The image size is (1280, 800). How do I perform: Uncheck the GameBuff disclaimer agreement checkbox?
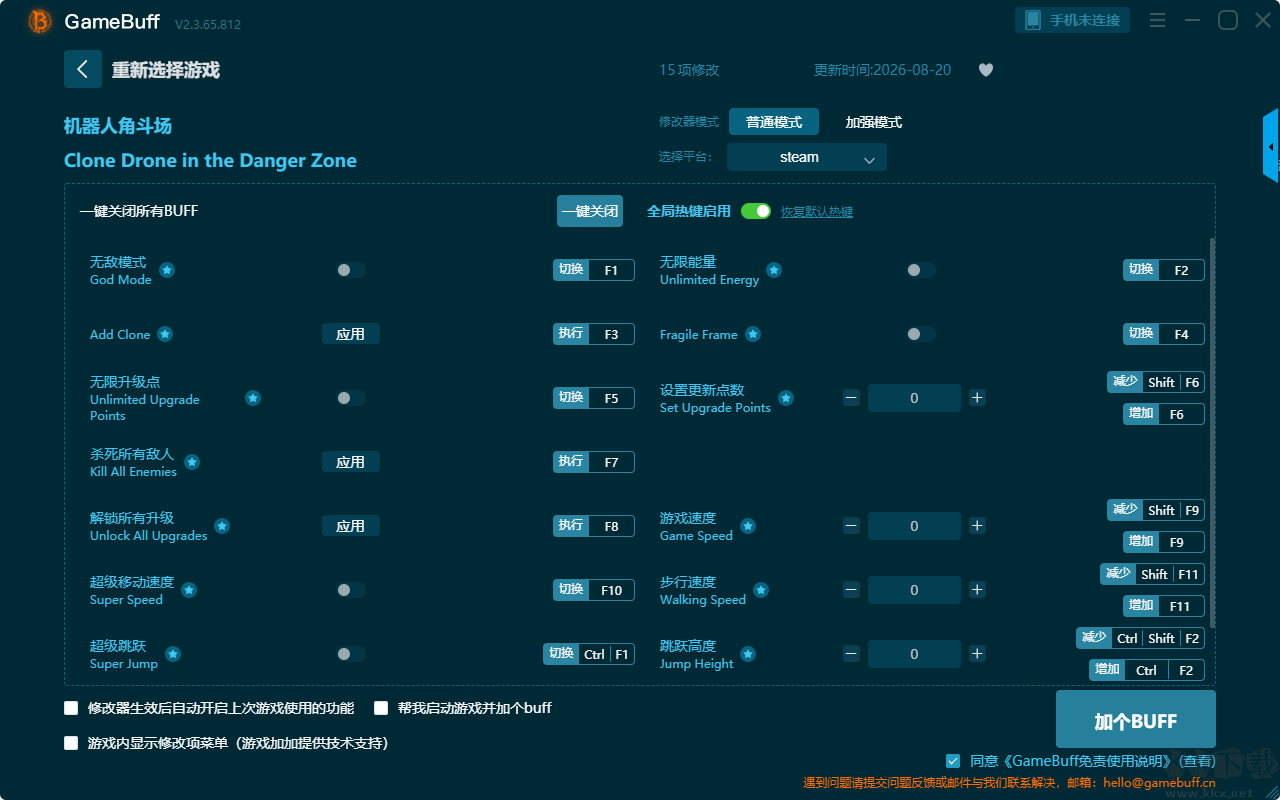[953, 761]
